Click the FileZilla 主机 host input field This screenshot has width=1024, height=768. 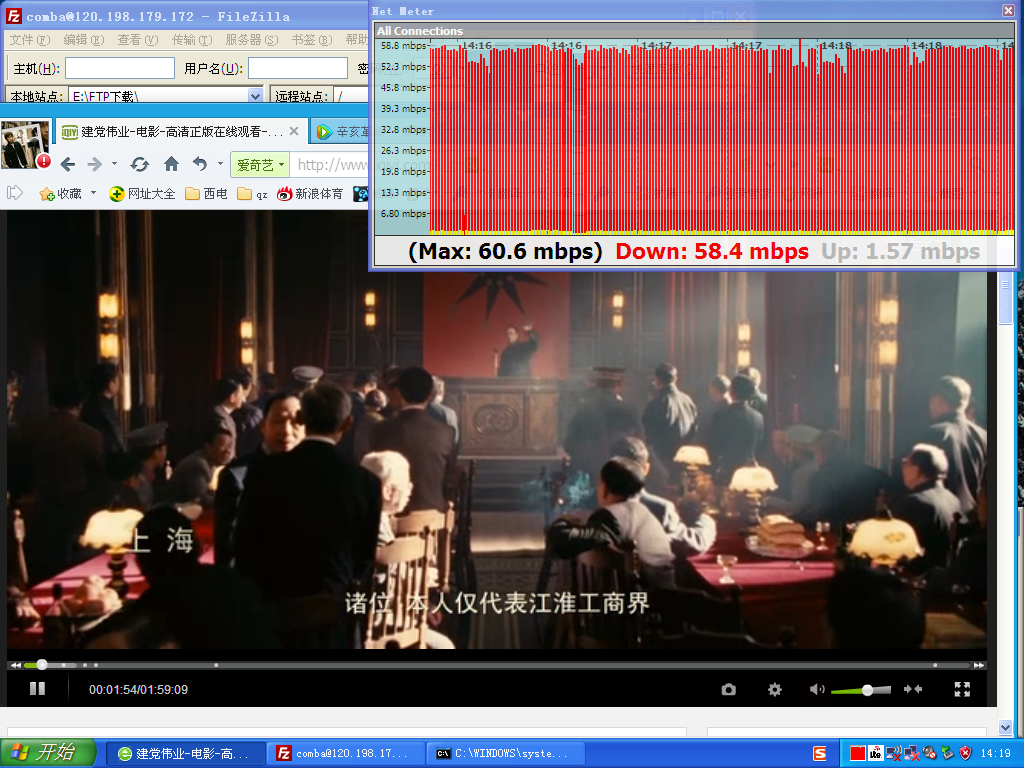(120, 68)
